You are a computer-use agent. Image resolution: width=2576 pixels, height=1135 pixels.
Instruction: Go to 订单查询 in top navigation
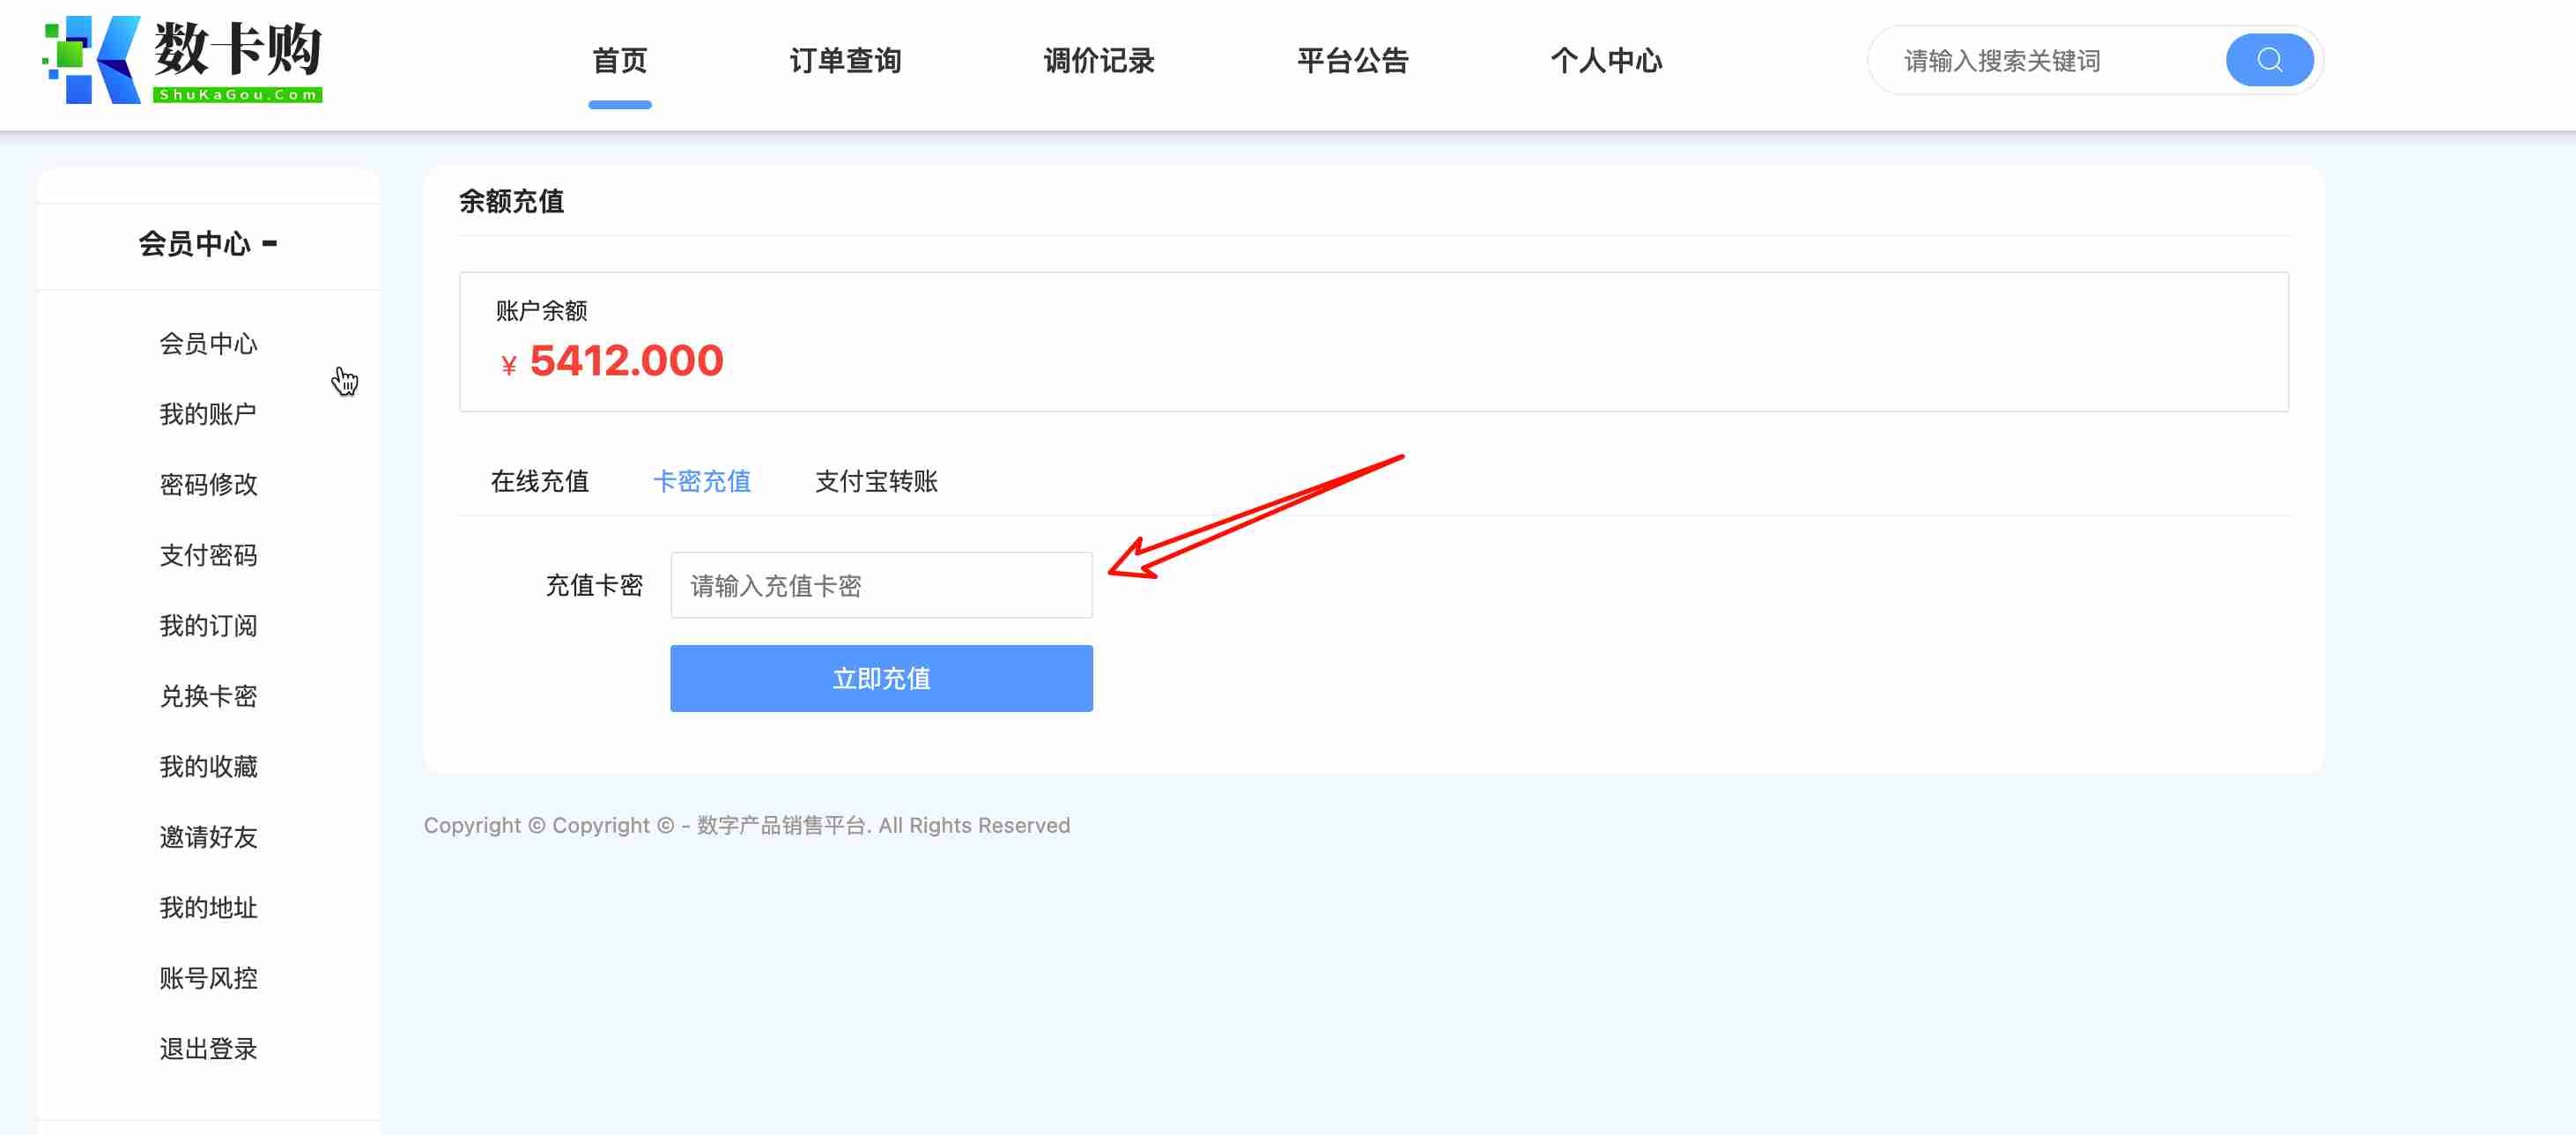pyautogui.click(x=845, y=61)
